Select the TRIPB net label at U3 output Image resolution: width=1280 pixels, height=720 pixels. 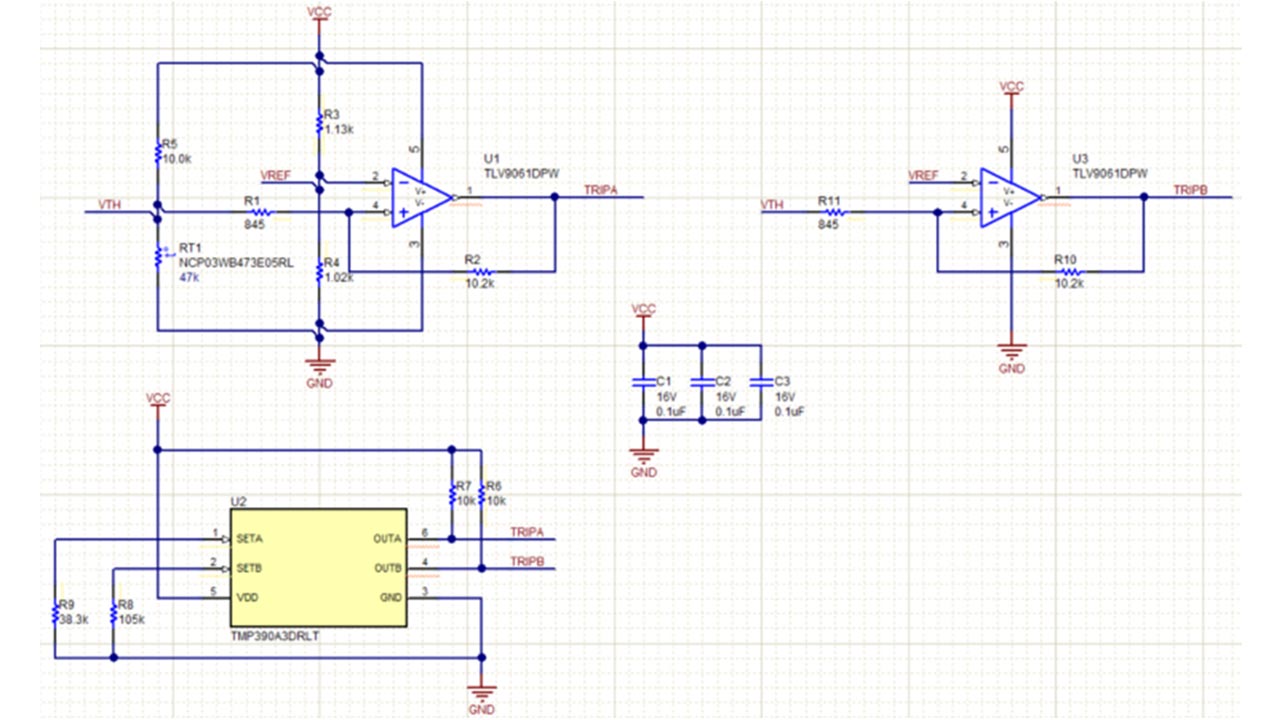click(x=1190, y=190)
